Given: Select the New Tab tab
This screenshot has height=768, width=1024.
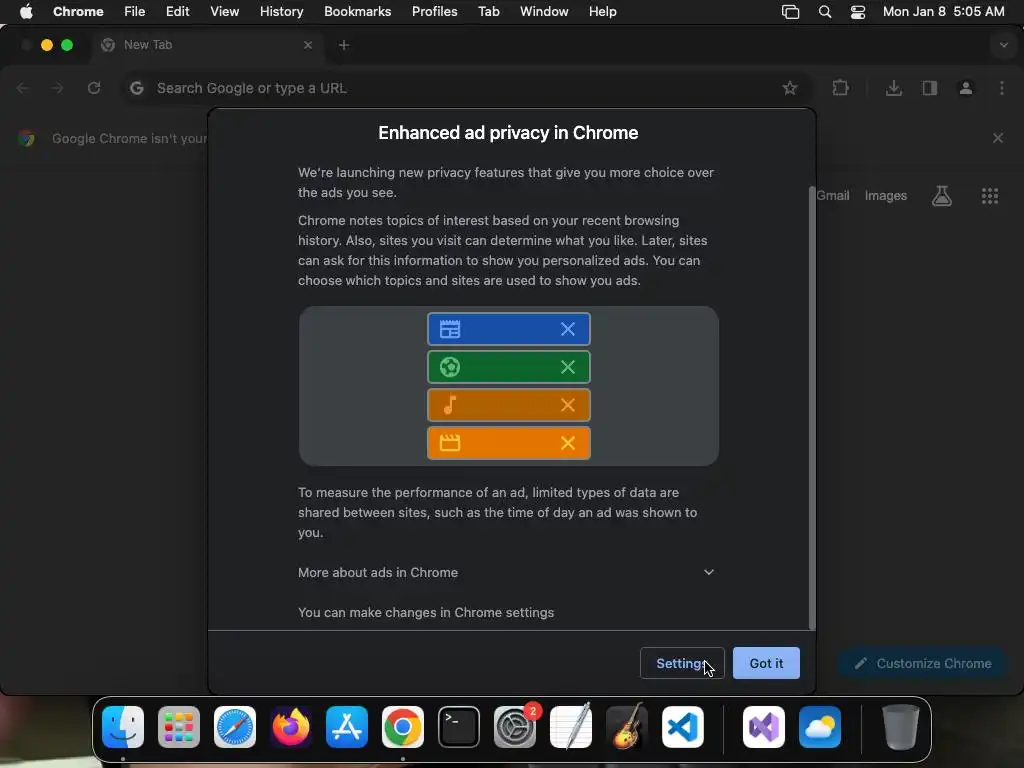Looking at the screenshot, I should pyautogui.click(x=208, y=45).
